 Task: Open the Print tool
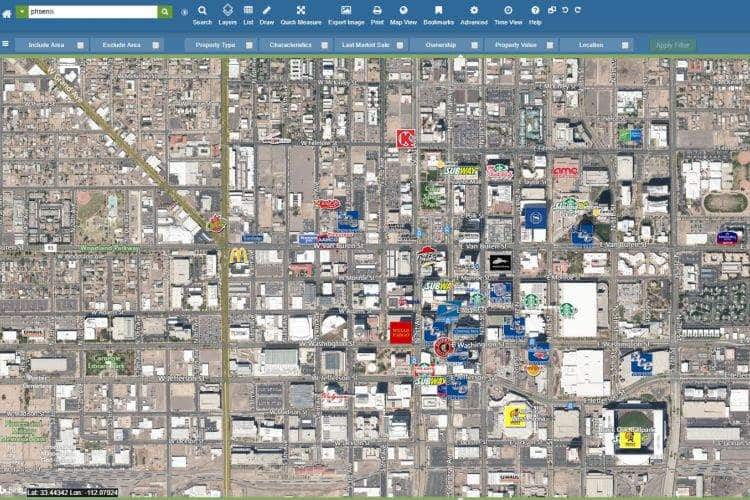377,15
